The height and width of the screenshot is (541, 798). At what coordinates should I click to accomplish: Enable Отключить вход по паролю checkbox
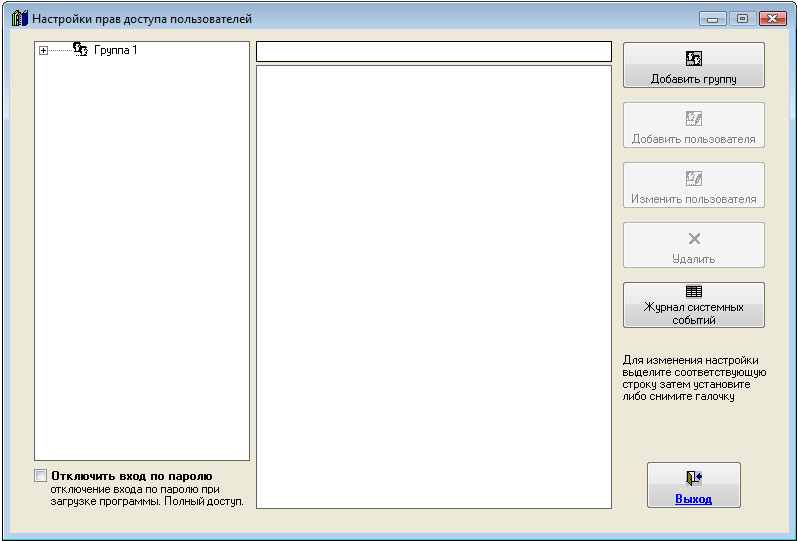pos(40,476)
